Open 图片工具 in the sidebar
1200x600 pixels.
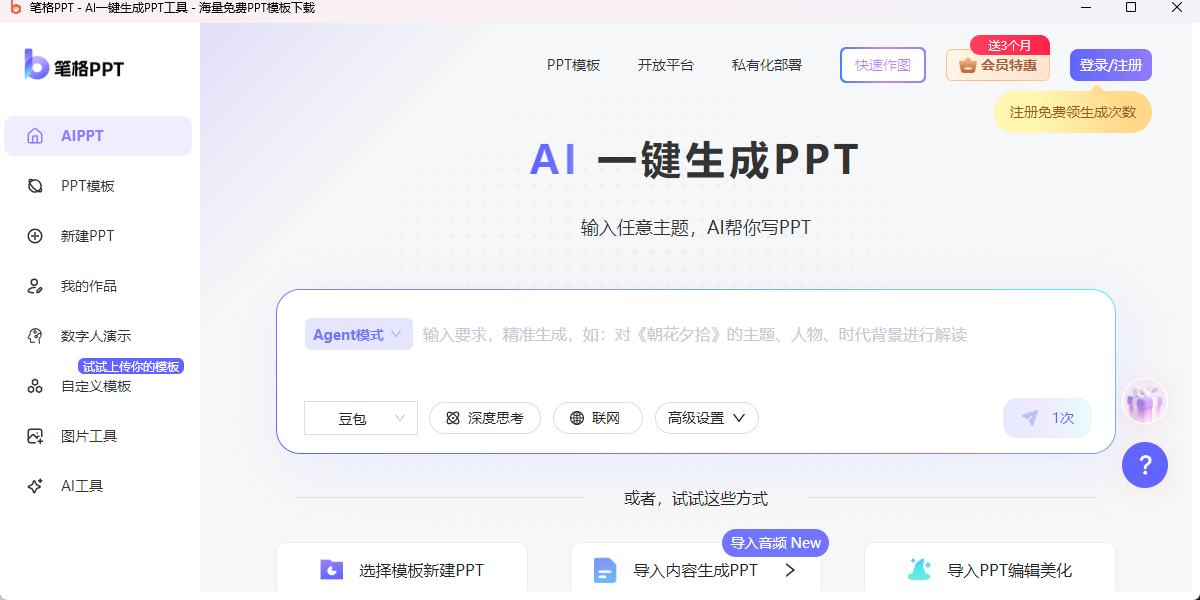tap(88, 436)
